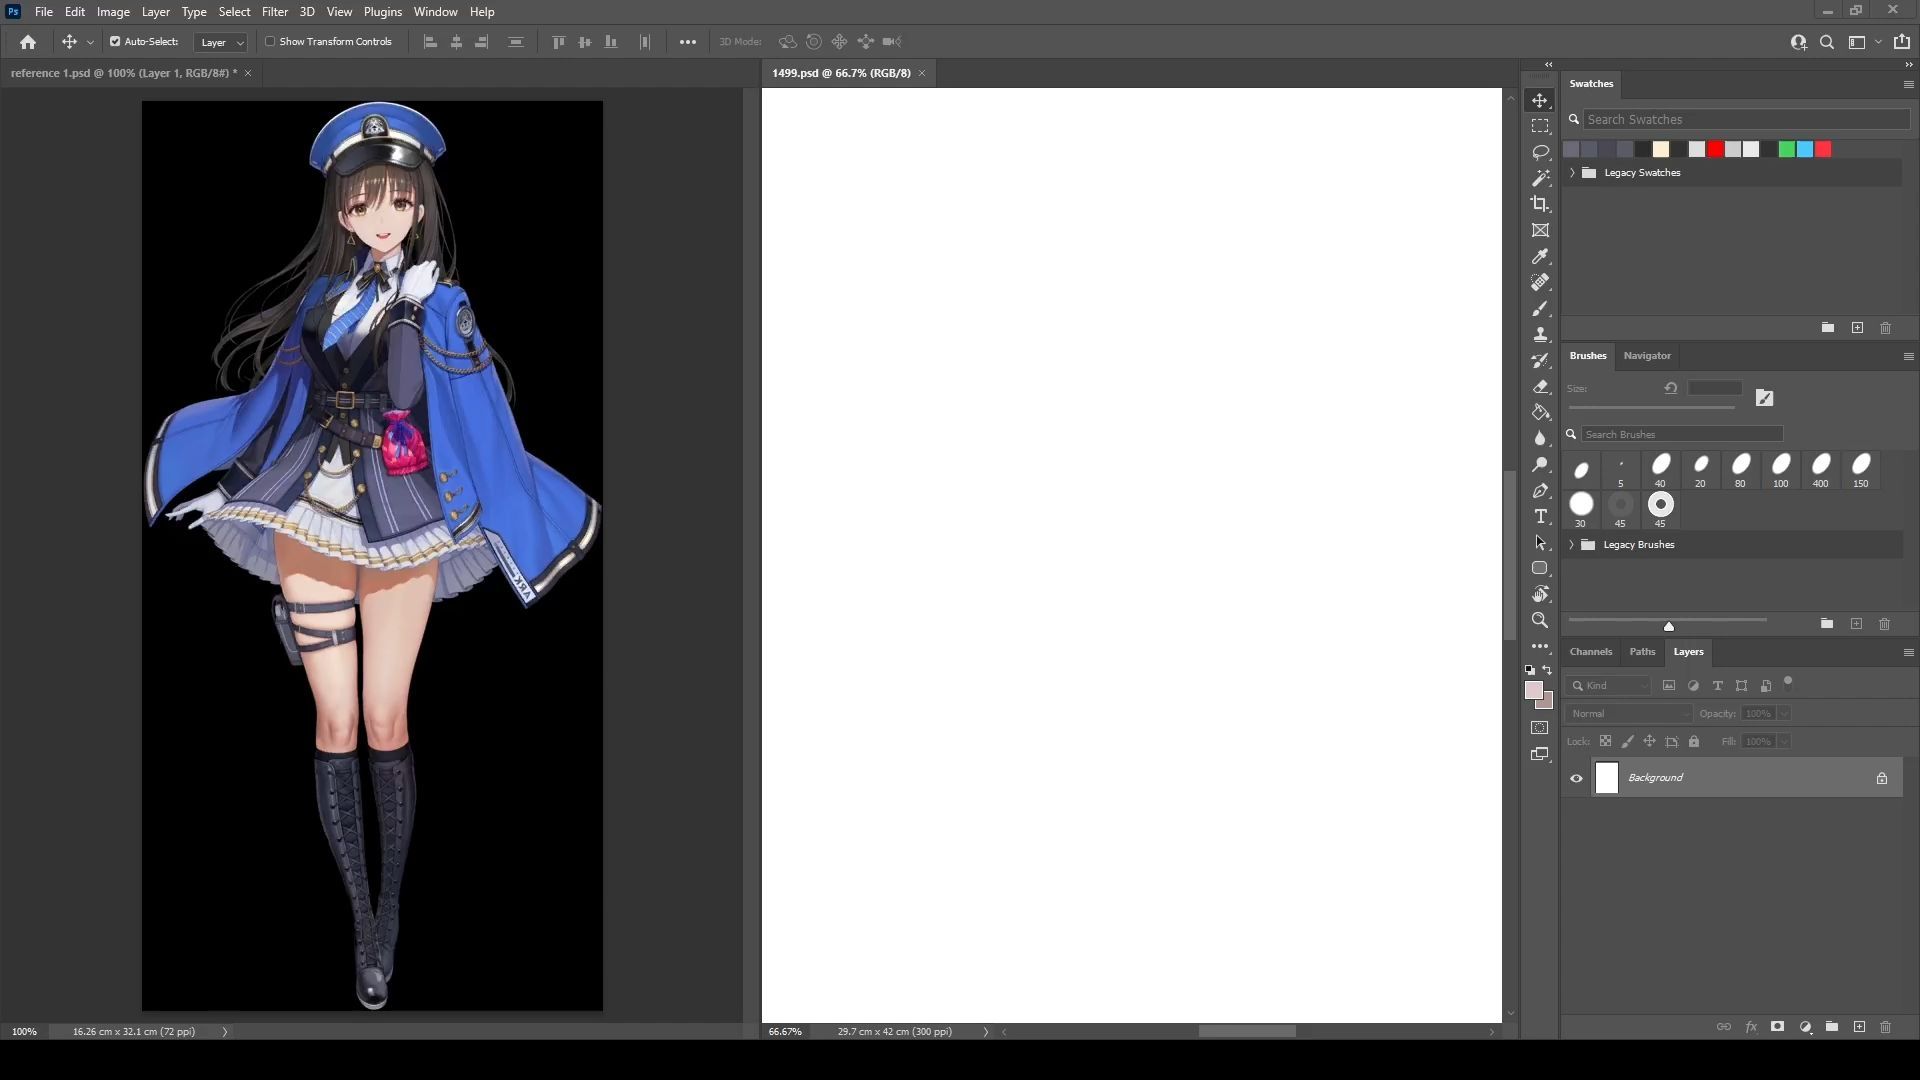Expand the Legacy Swatches folder
The width and height of the screenshot is (1920, 1080).
click(1572, 173)
